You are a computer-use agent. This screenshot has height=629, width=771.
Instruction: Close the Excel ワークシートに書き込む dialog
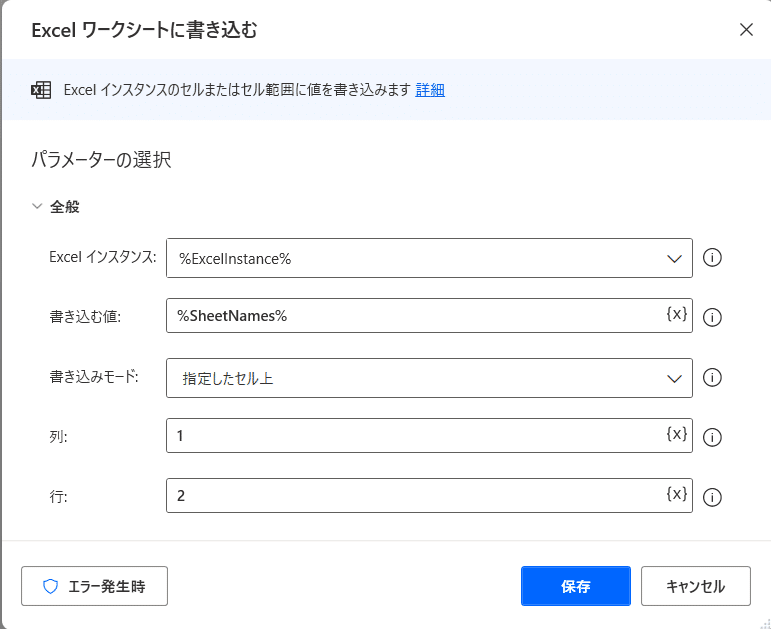[746, 29]
